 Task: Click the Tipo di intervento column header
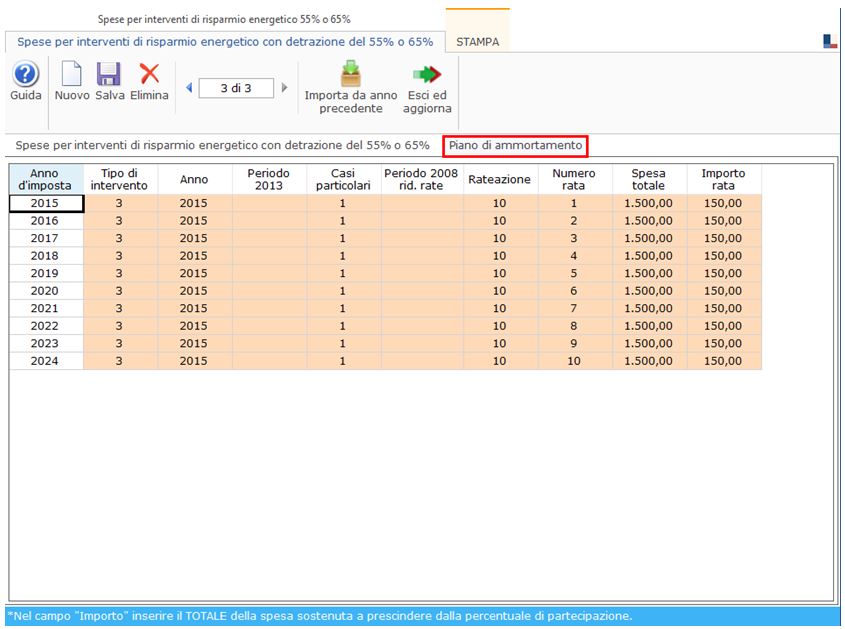(x=120, y=179)
